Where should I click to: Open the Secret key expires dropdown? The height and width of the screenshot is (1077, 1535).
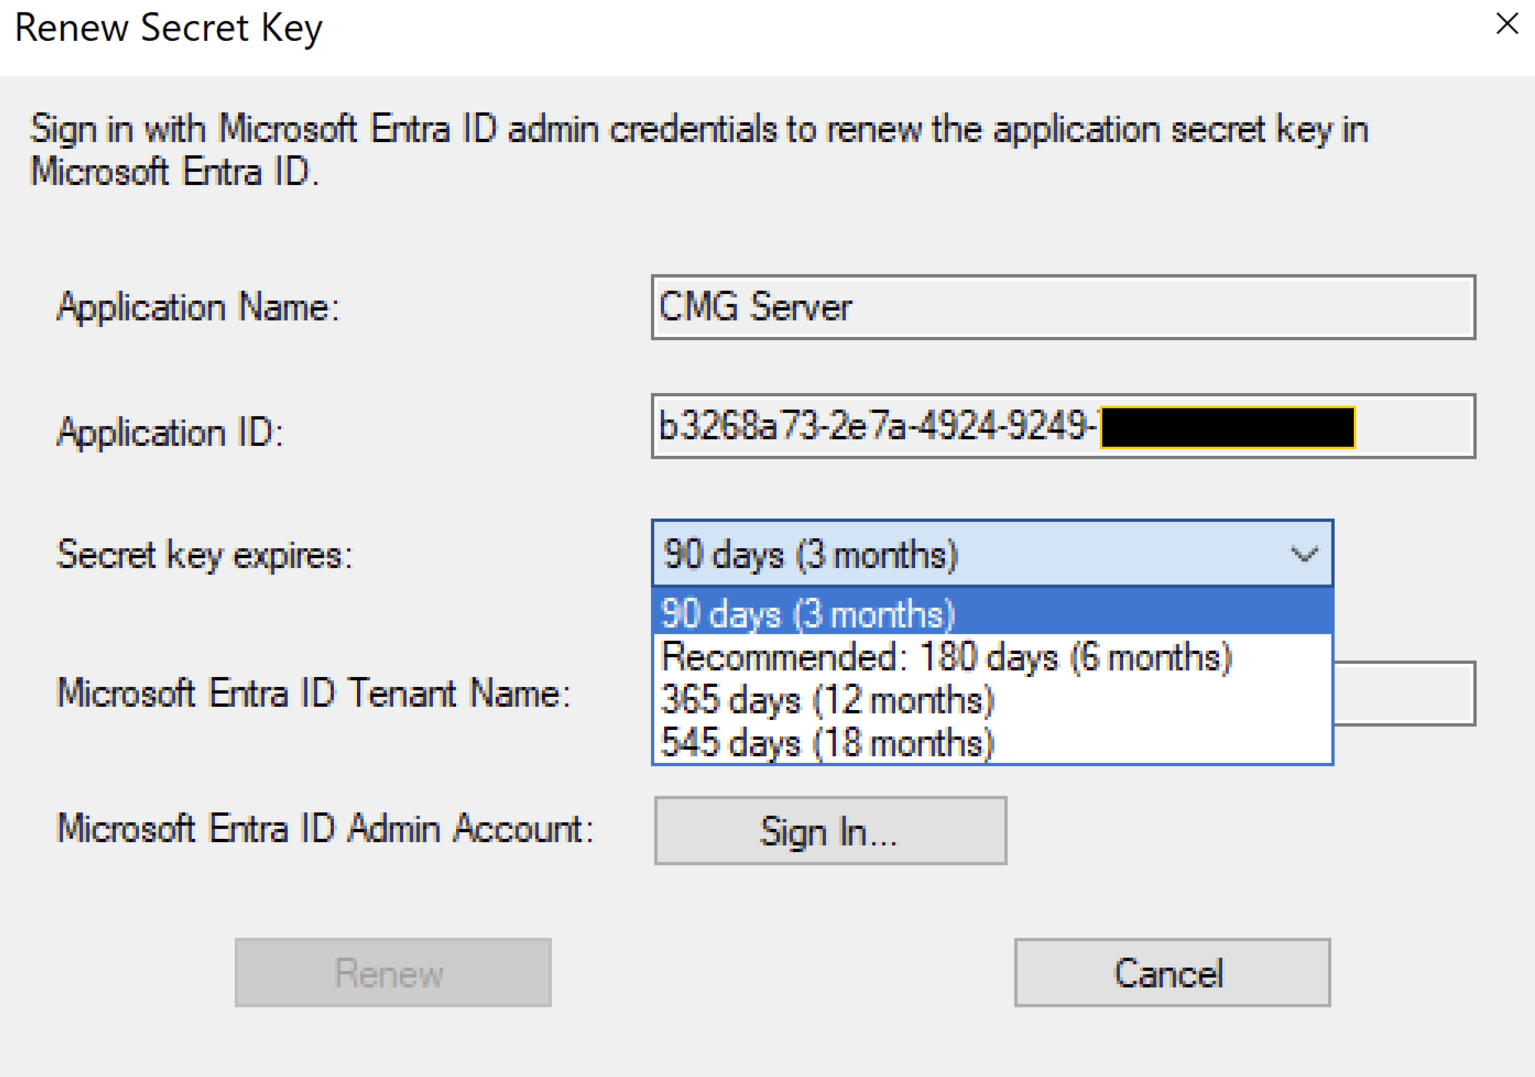(990, 553)
